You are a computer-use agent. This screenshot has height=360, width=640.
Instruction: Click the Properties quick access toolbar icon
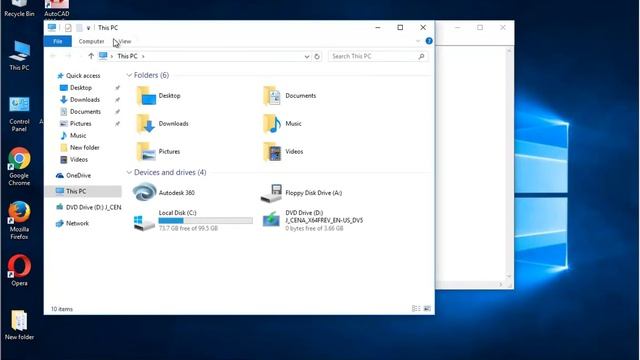[68, 28]
